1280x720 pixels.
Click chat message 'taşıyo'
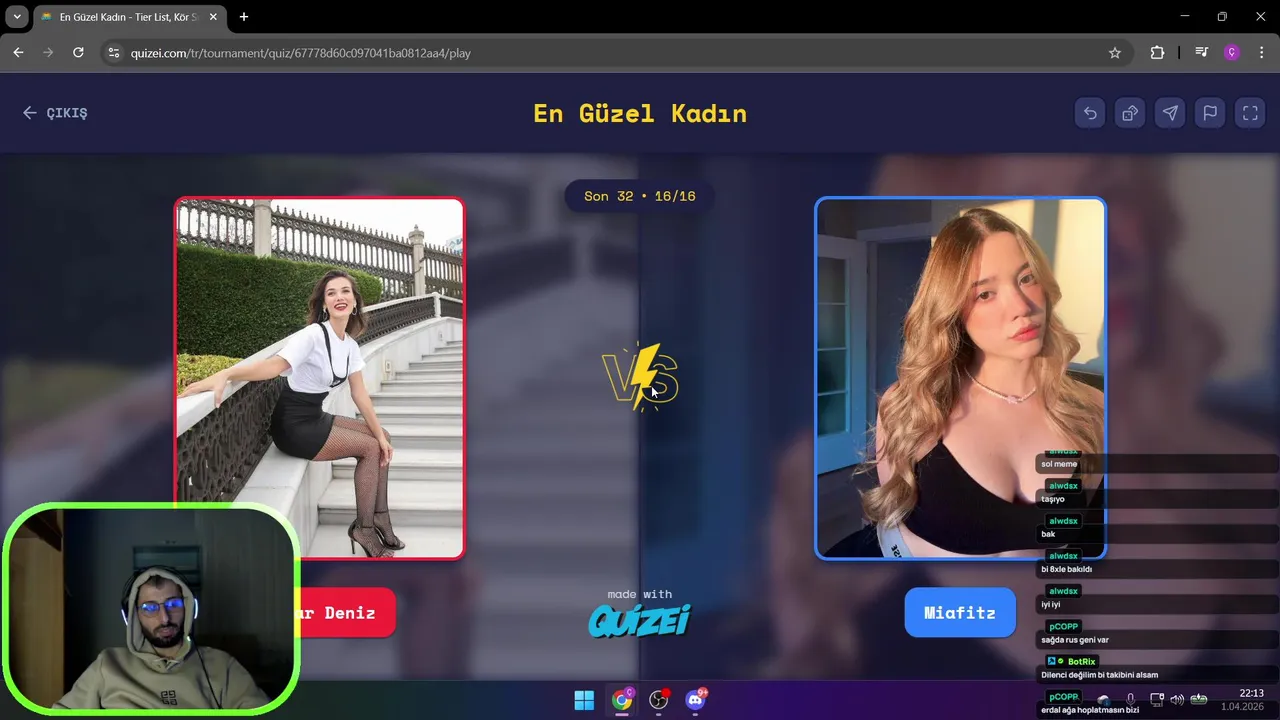click(x=1053, y=499)
